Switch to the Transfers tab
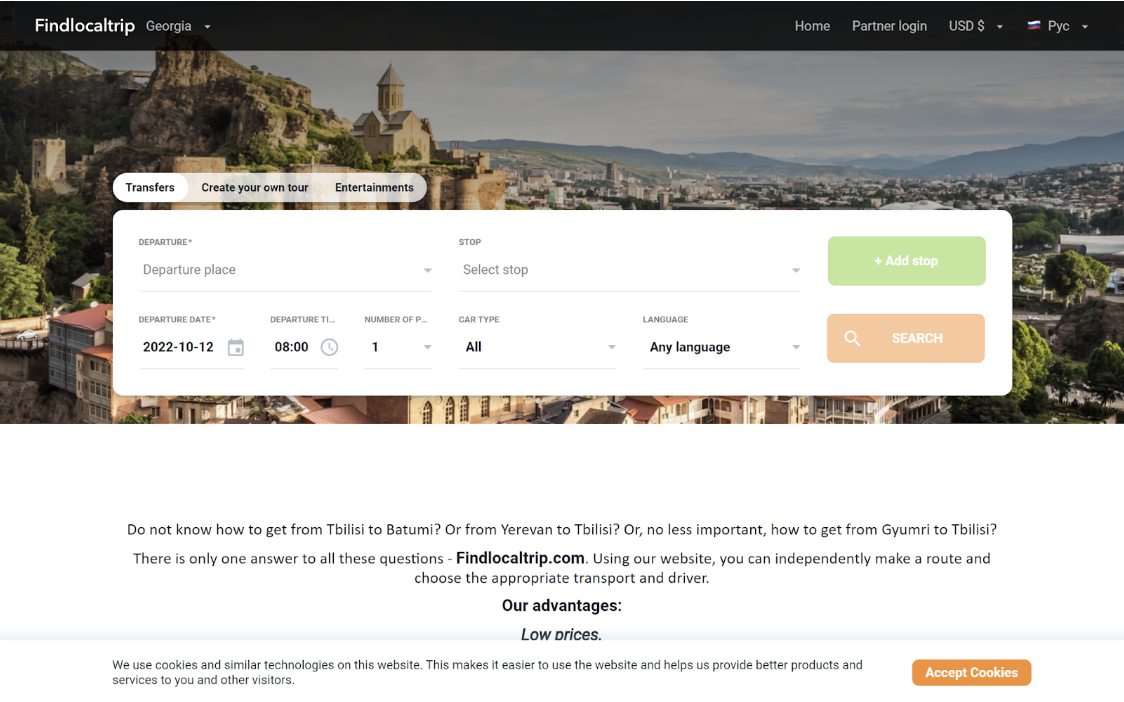This screenshot has width=1124, height=702. click(150, 187)
